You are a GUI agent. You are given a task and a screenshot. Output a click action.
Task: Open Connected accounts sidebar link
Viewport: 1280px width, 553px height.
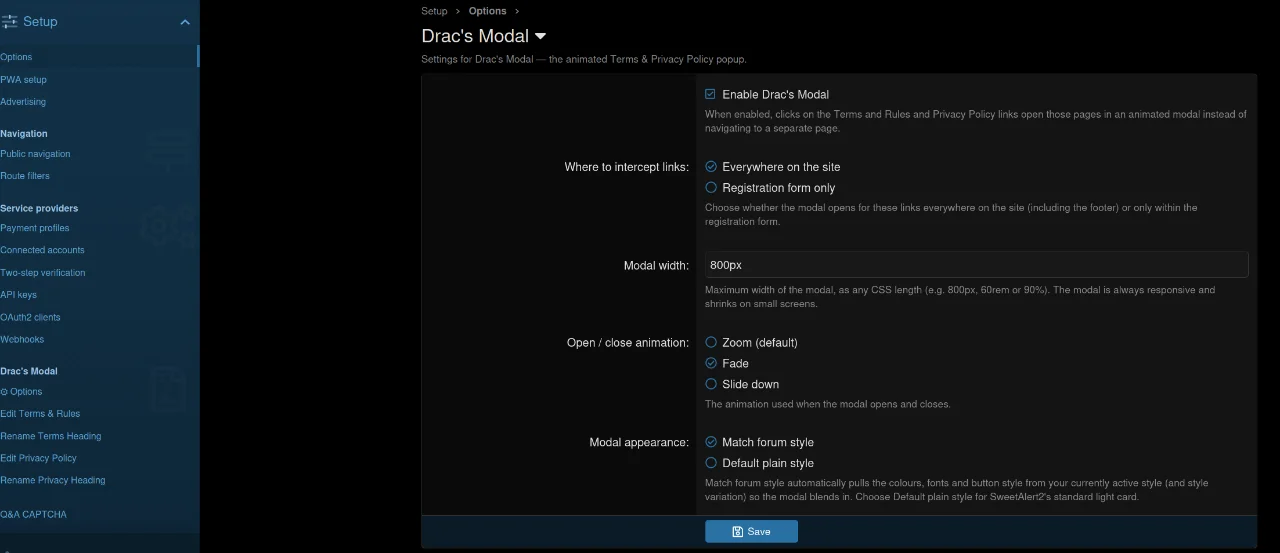[43, 250]
